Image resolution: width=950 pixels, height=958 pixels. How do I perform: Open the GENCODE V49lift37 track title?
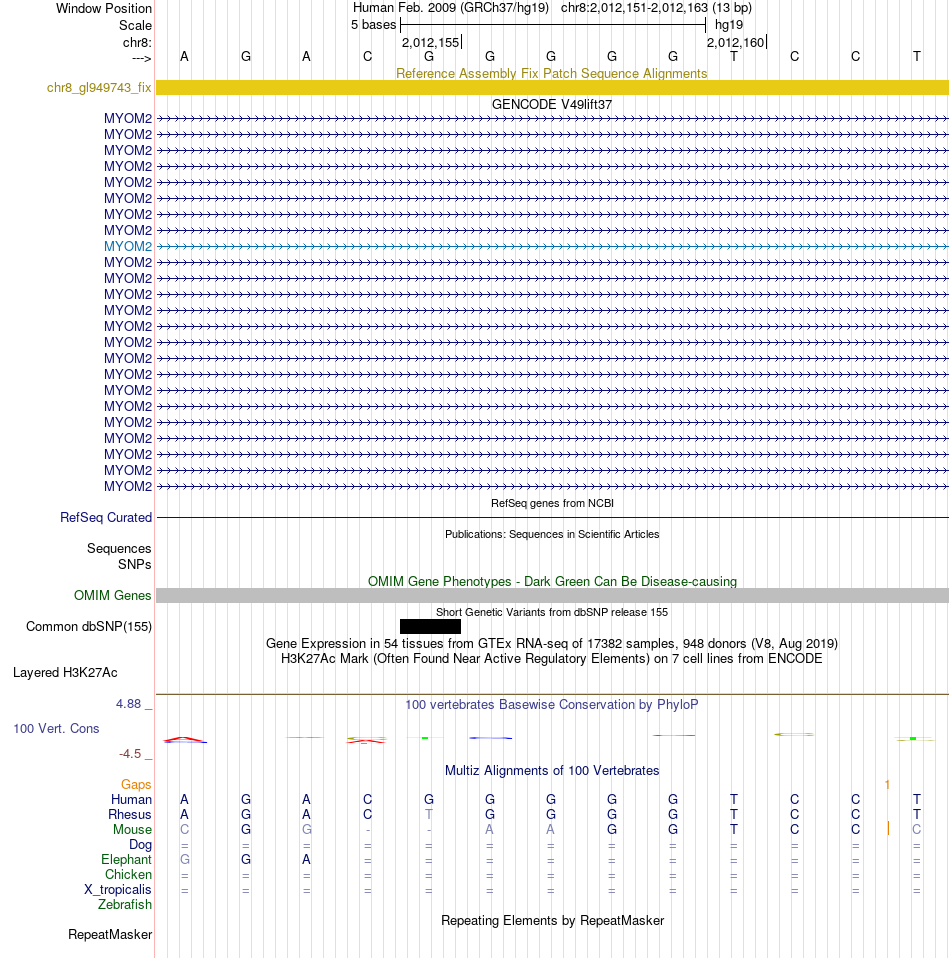pyautogui.click(x=552, y=104)
